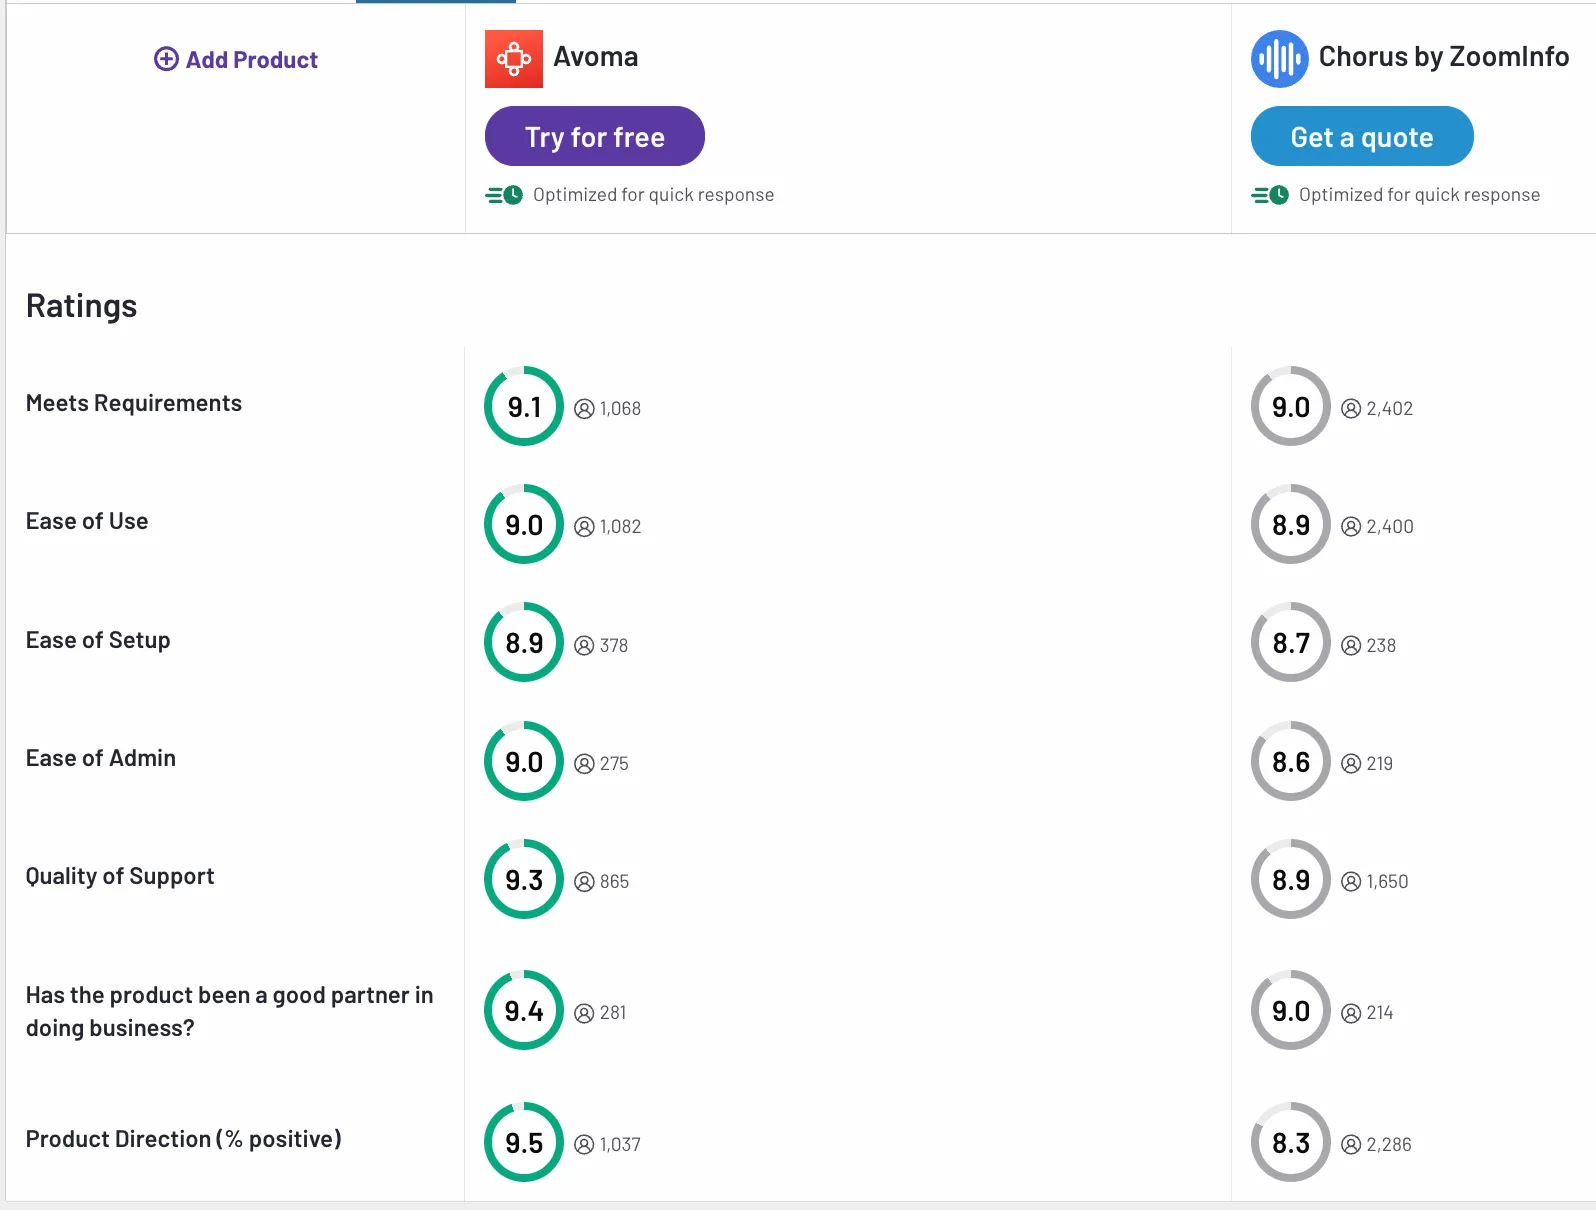Click the Product Direction (% positive) label
Image resolution: width=1596 pixels, height=1210 pixels.
[x=184, y=1139]
